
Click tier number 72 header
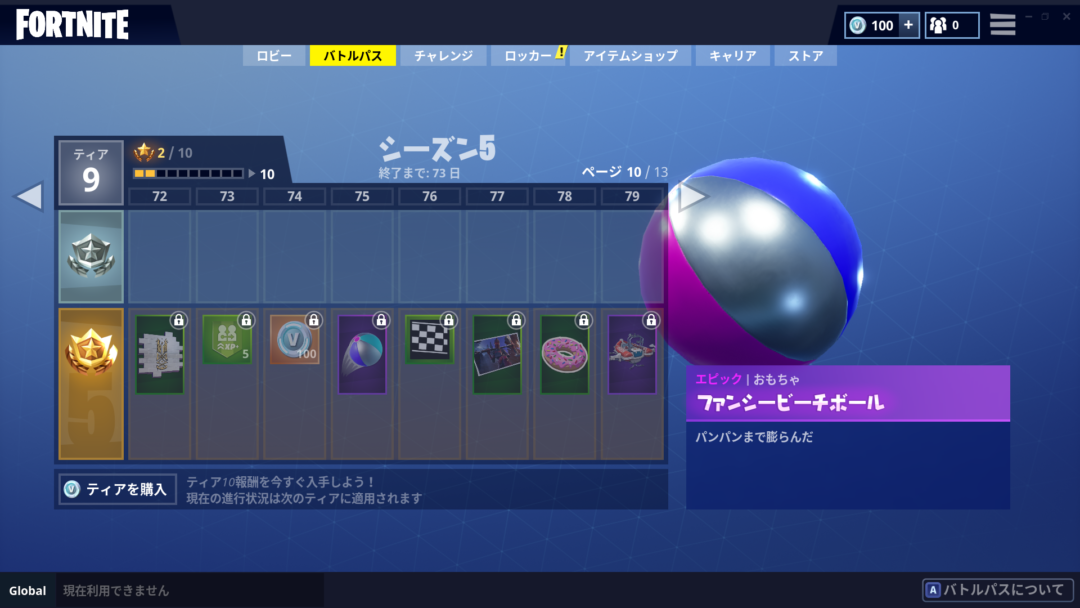coord(160,196)
